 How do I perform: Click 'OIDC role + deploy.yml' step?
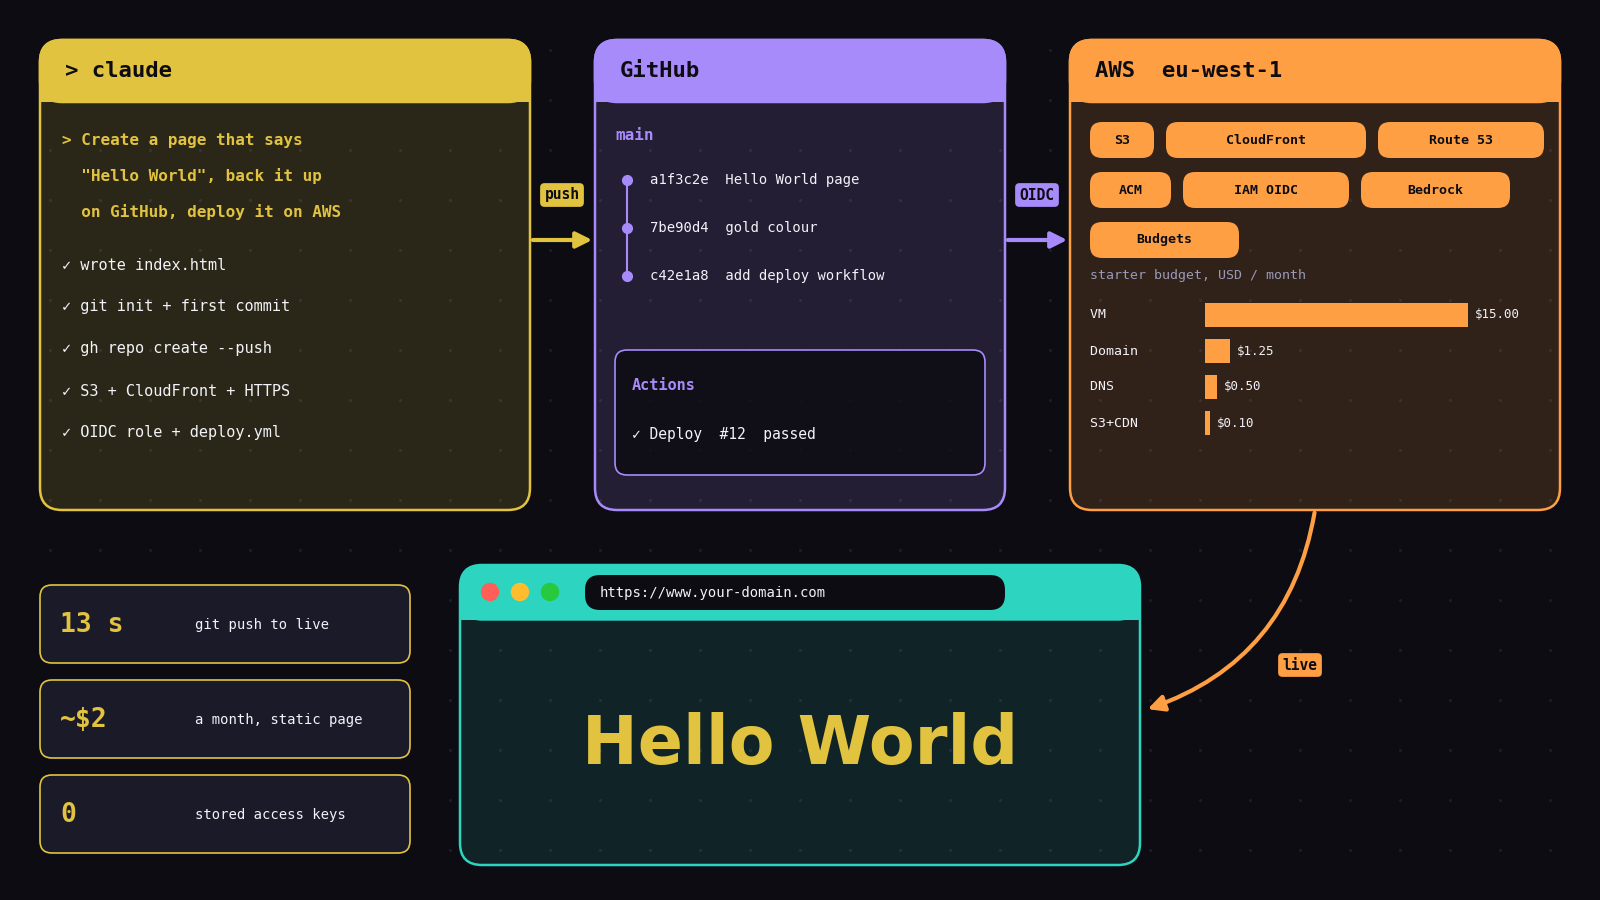(x=171, y=432)
